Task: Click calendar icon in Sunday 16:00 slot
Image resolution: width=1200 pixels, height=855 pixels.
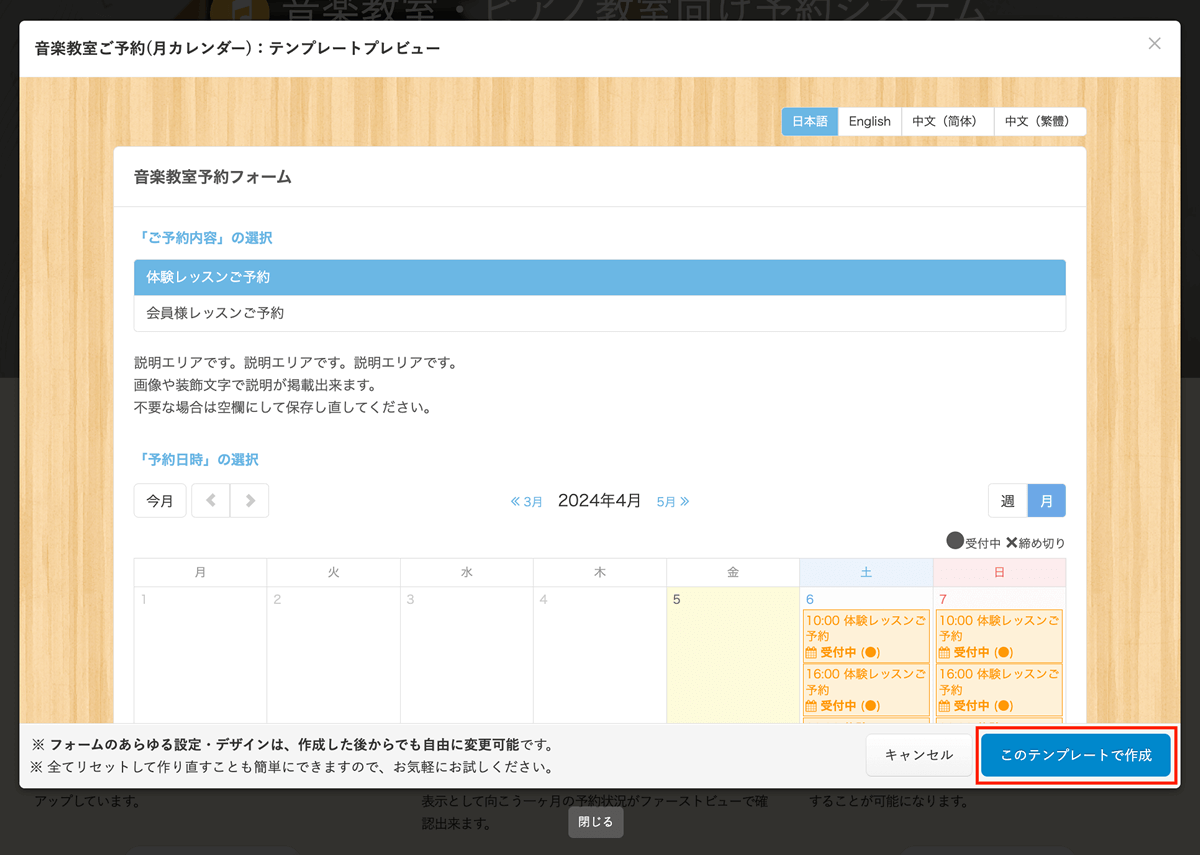Action: click(944, 706)
